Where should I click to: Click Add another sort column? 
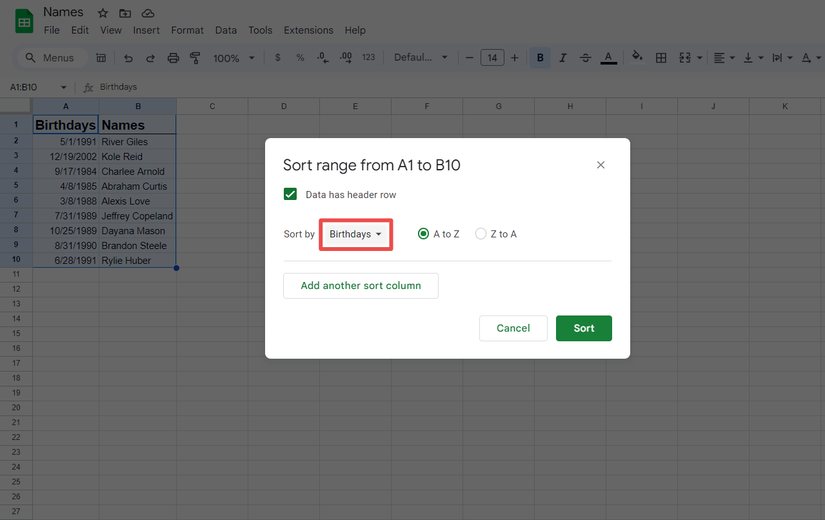(361, 285)
